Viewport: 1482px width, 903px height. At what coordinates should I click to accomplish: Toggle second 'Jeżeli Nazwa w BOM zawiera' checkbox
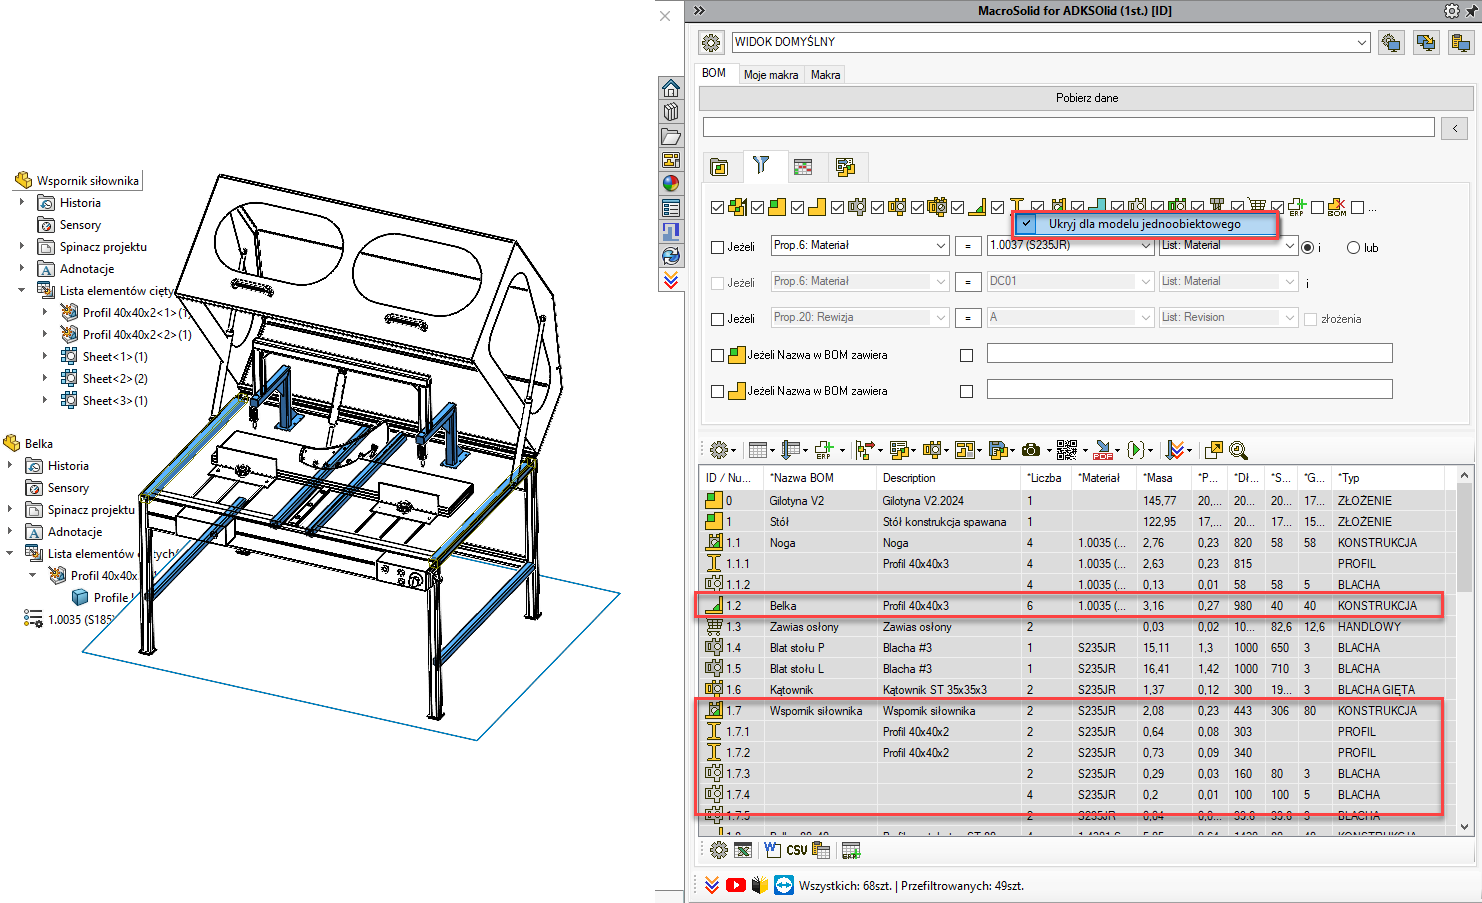[717, 391]
